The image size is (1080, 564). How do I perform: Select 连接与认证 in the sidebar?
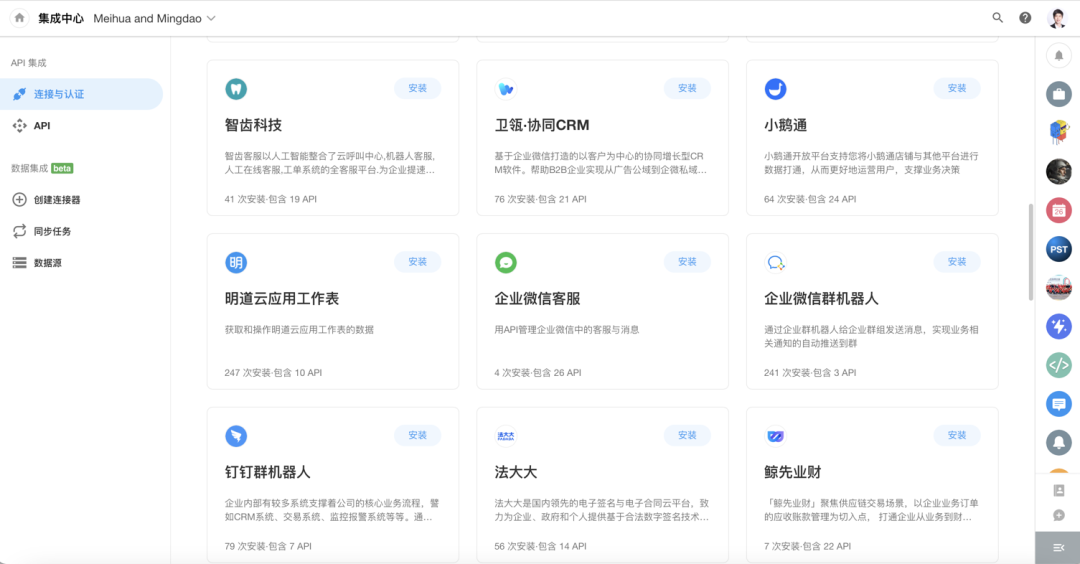81,94
